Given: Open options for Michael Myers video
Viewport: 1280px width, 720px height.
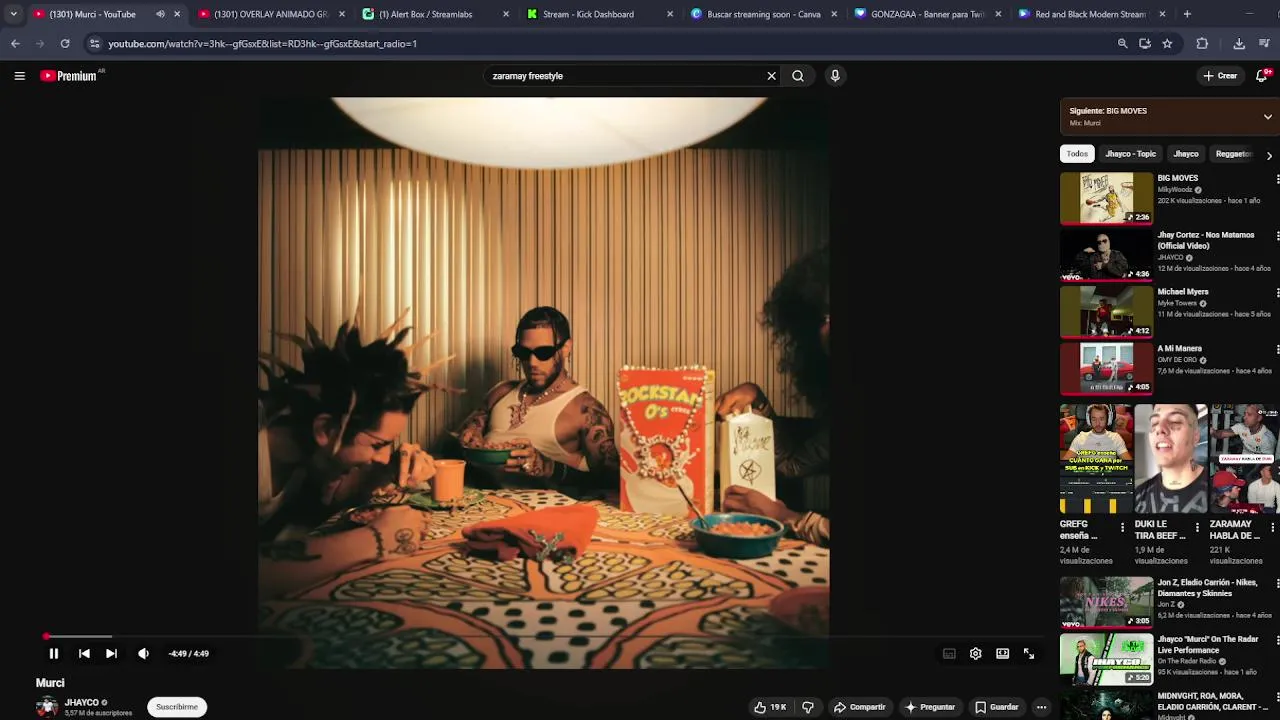Looking at the screenshot, I should [1277, 293].
